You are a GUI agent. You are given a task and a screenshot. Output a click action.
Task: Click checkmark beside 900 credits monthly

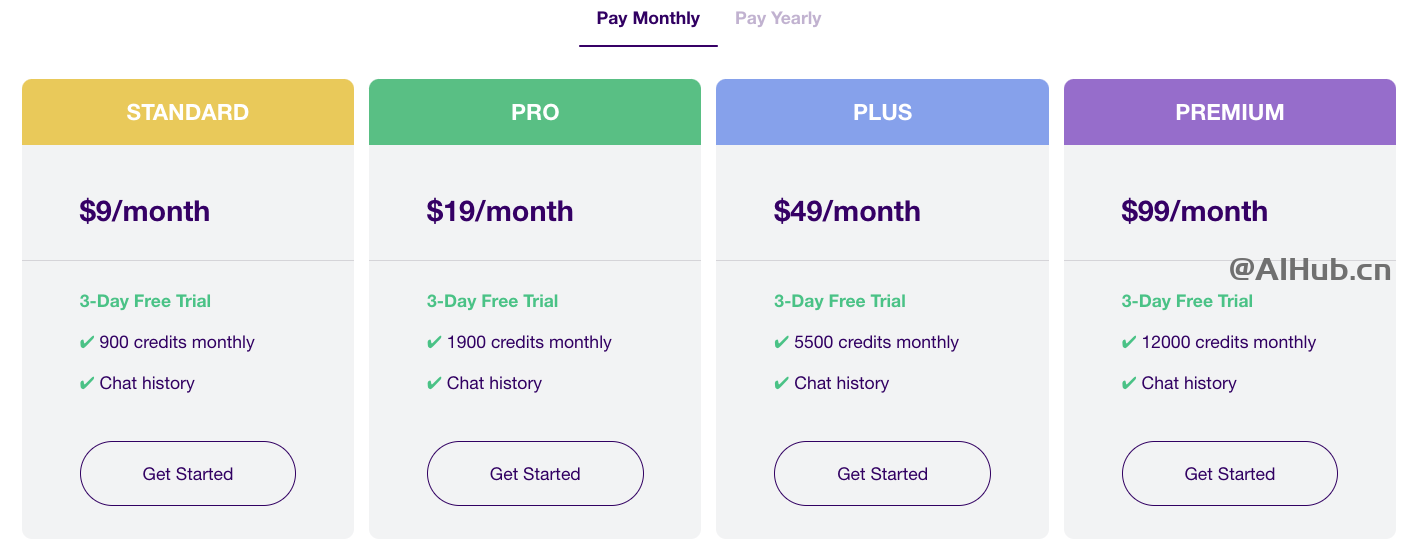[x=87, y=343]
